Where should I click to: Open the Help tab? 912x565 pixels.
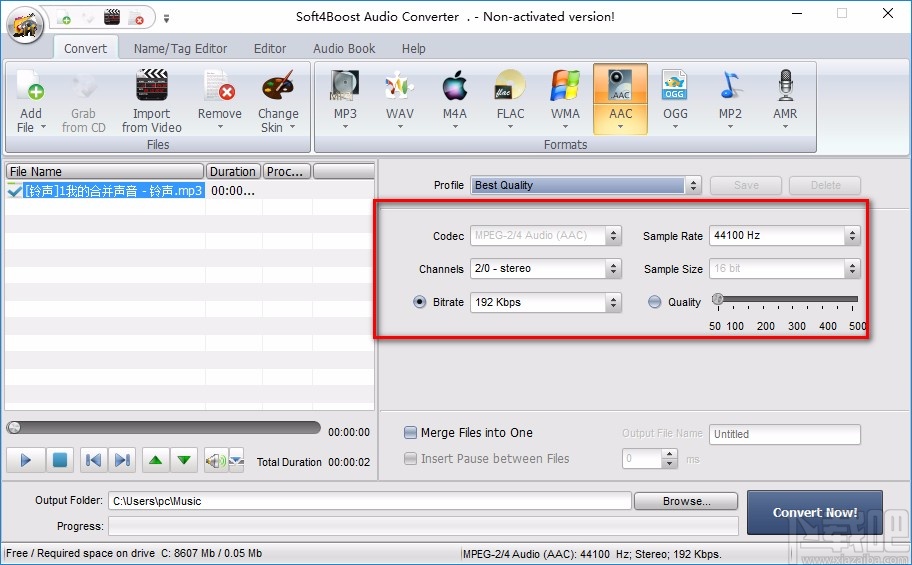coord(414,48)
